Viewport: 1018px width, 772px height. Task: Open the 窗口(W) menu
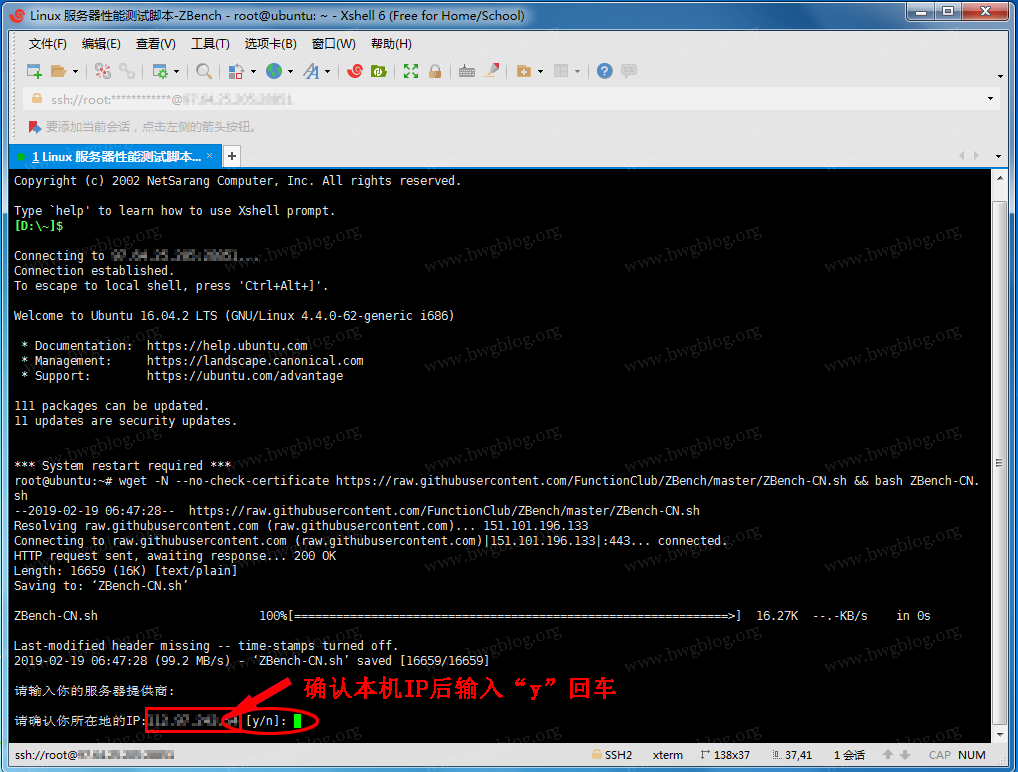coord(334,44)
